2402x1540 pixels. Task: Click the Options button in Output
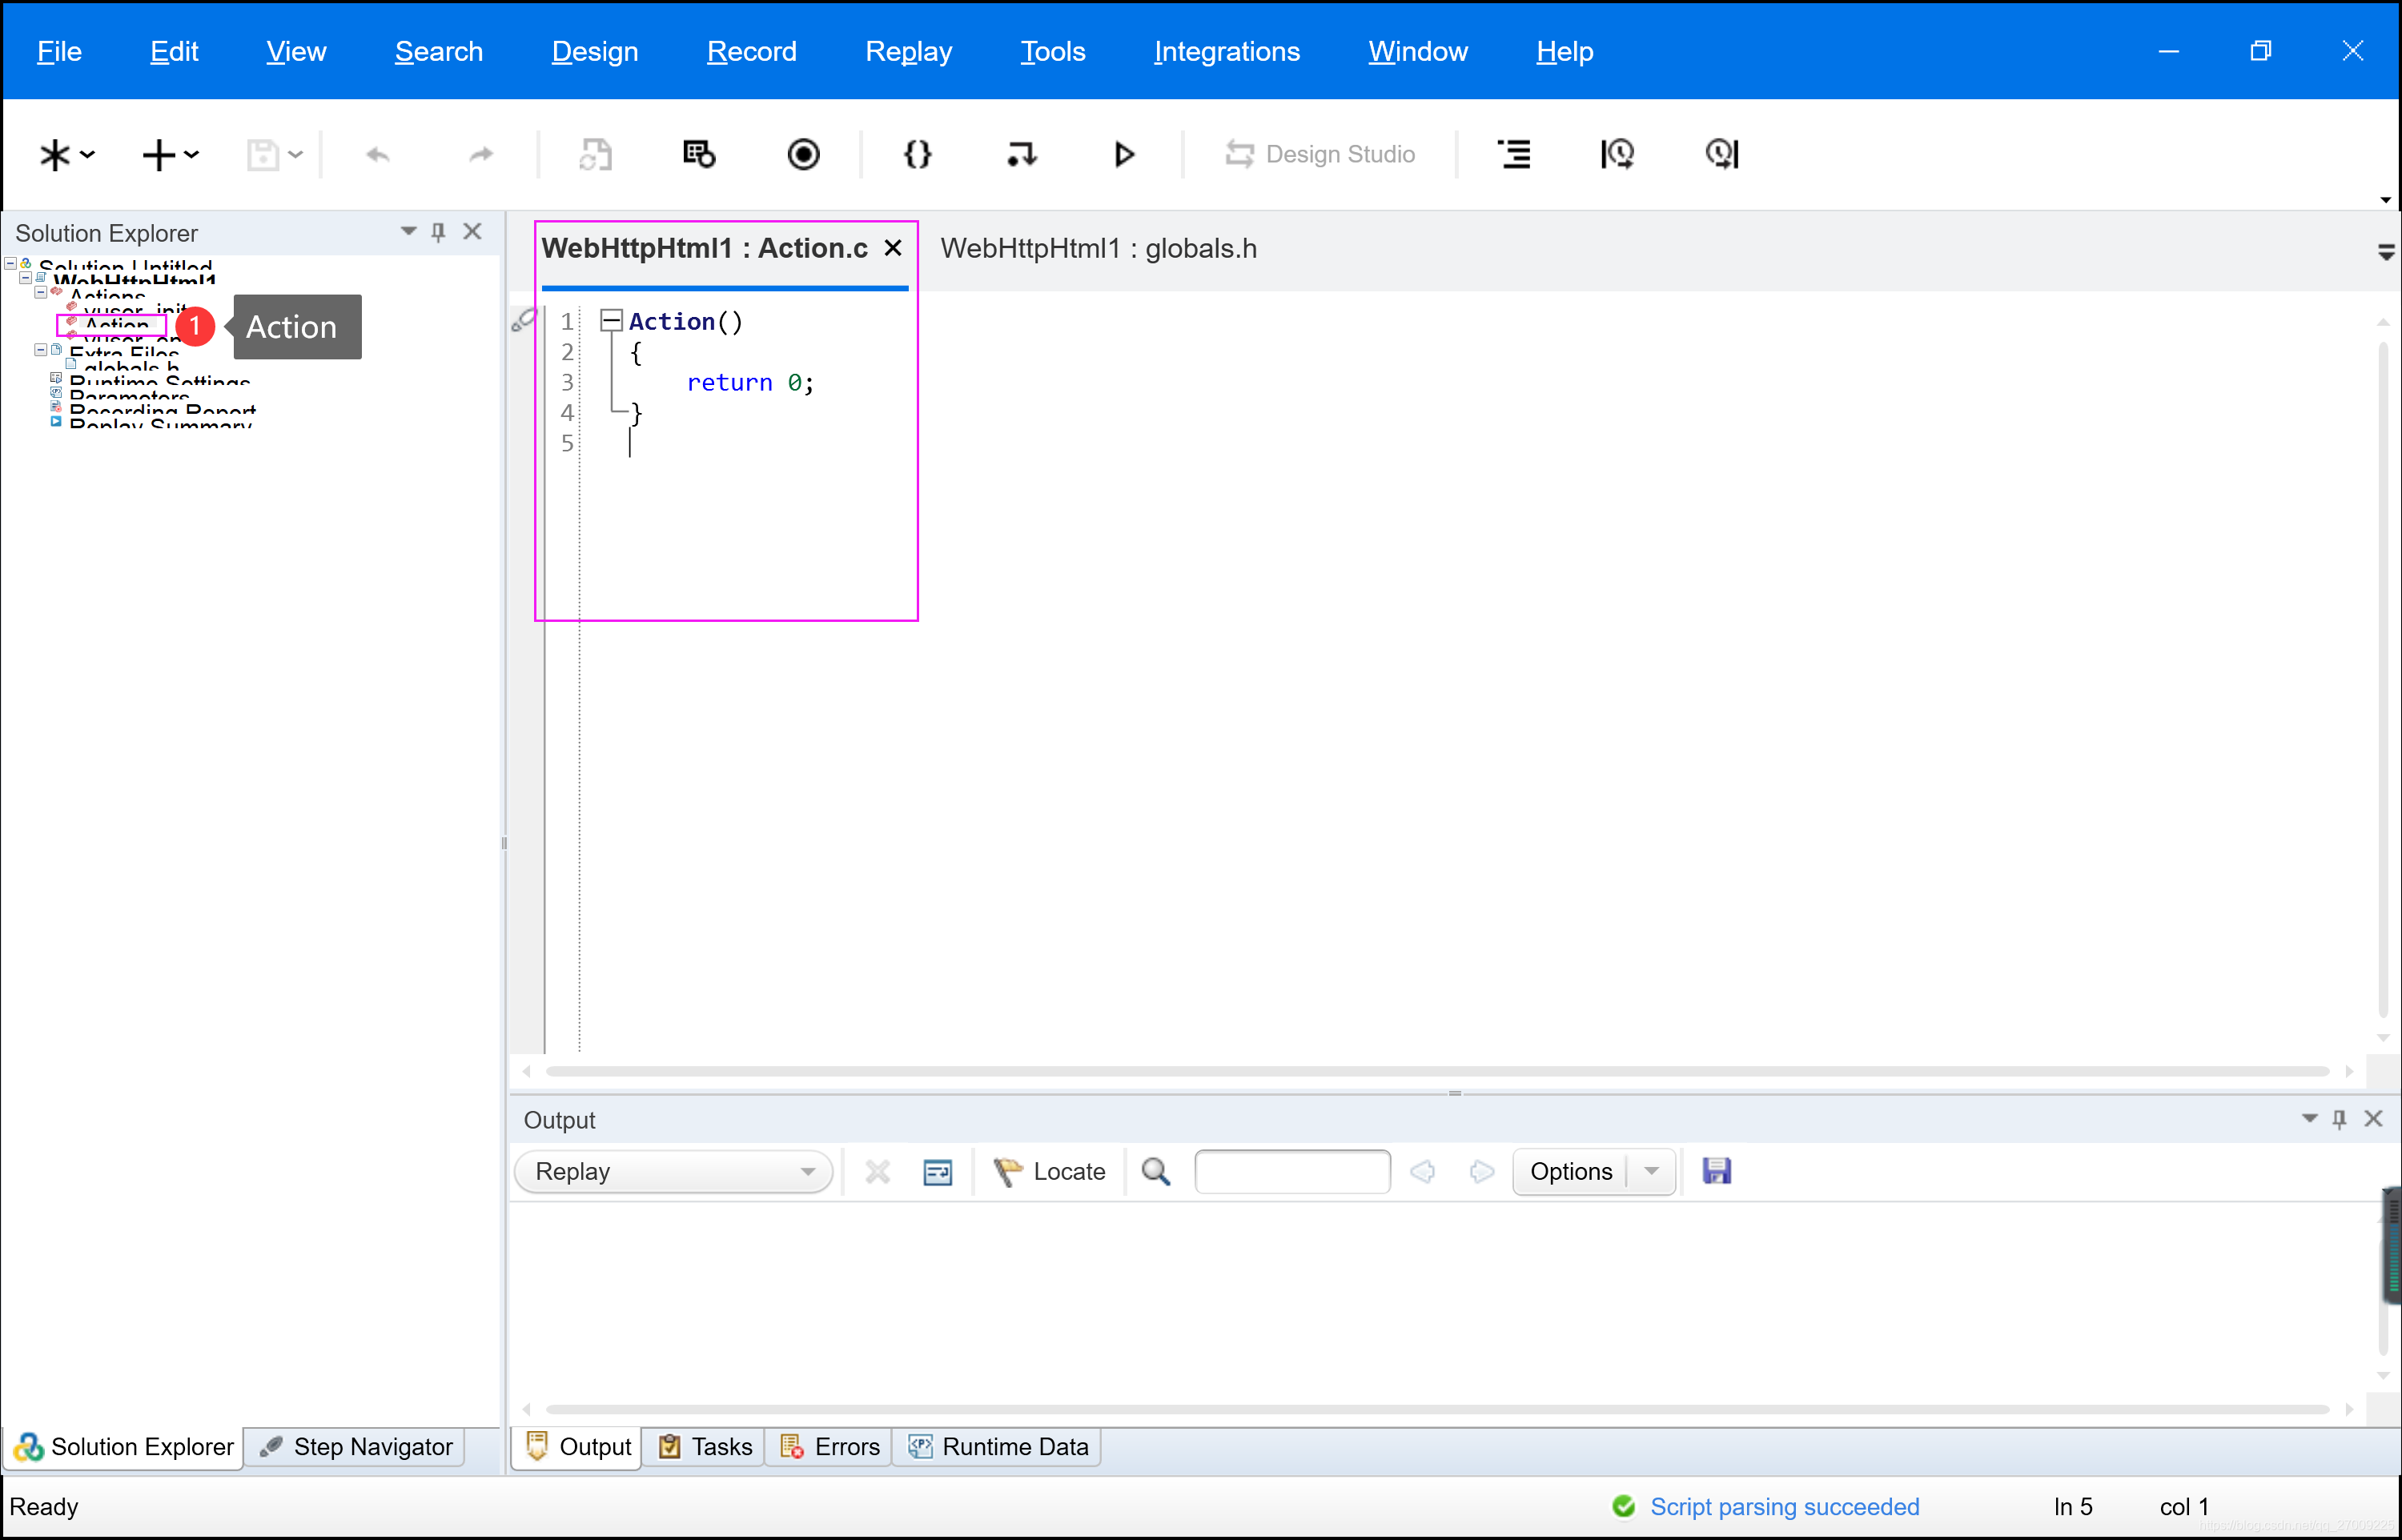coord(1570,1173)
